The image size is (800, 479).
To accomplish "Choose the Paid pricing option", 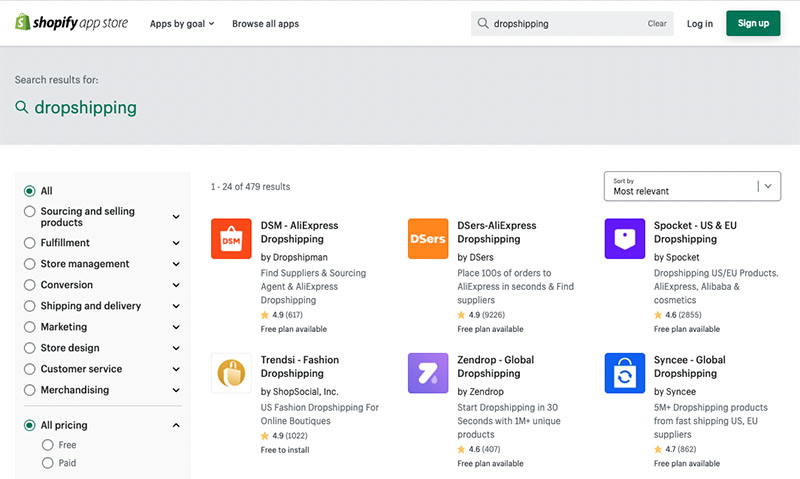I will tap(47, 463).
